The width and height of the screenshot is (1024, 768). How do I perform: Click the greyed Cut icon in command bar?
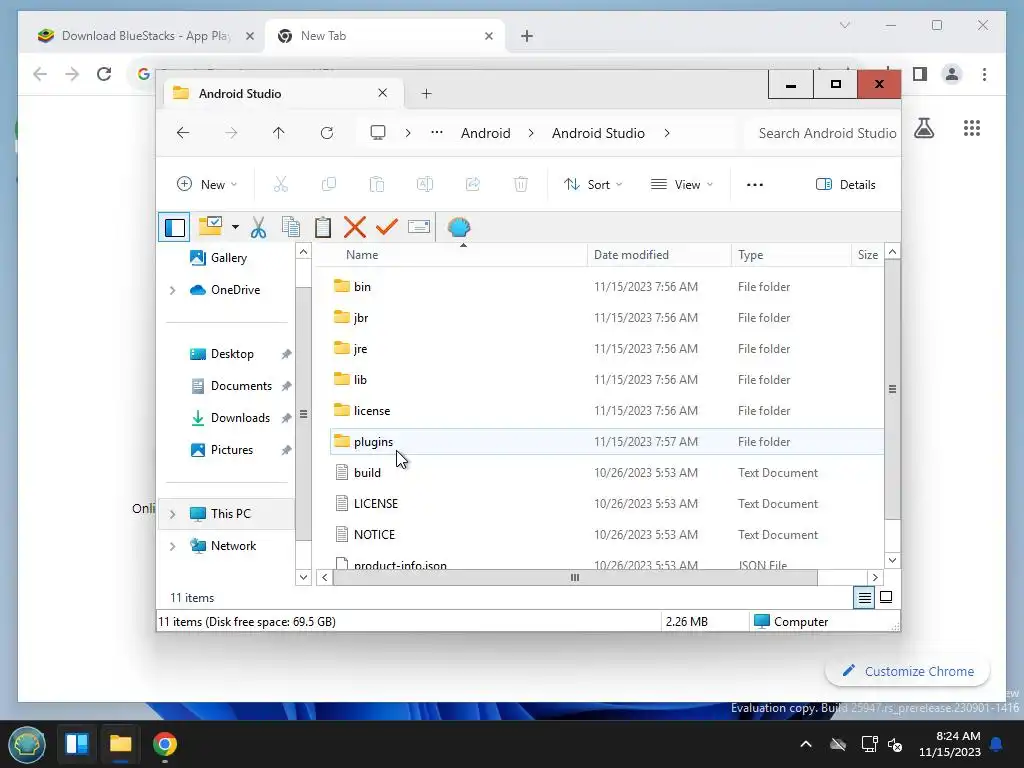[281, 185]
